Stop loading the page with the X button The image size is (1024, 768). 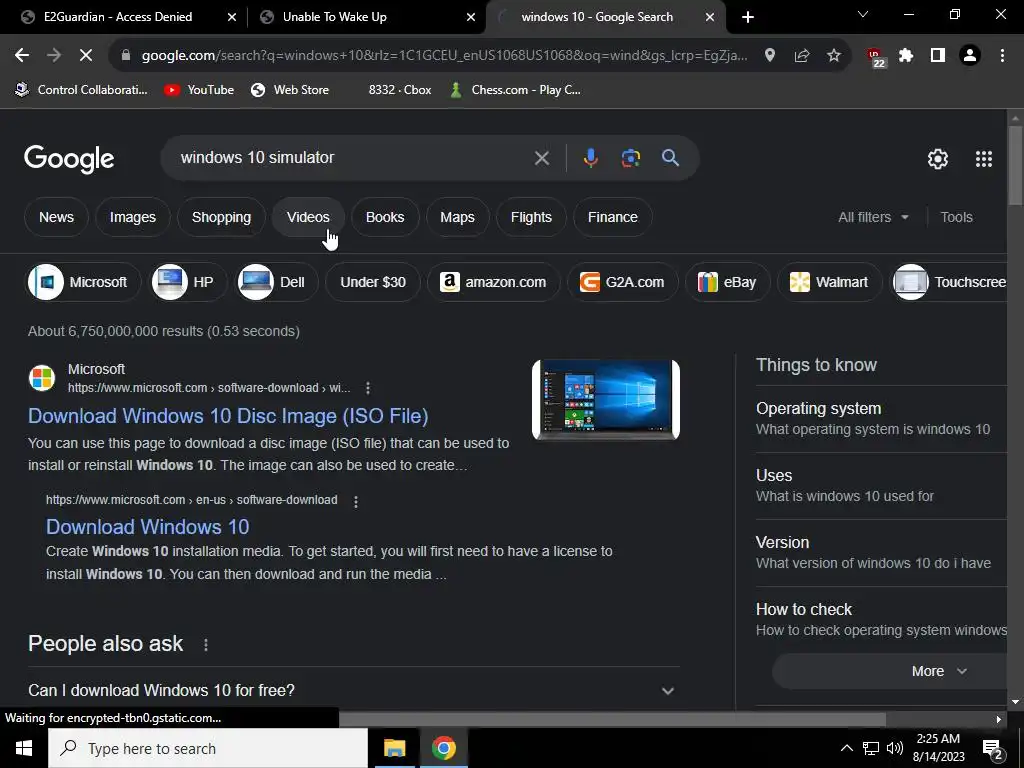coord(86,56)
